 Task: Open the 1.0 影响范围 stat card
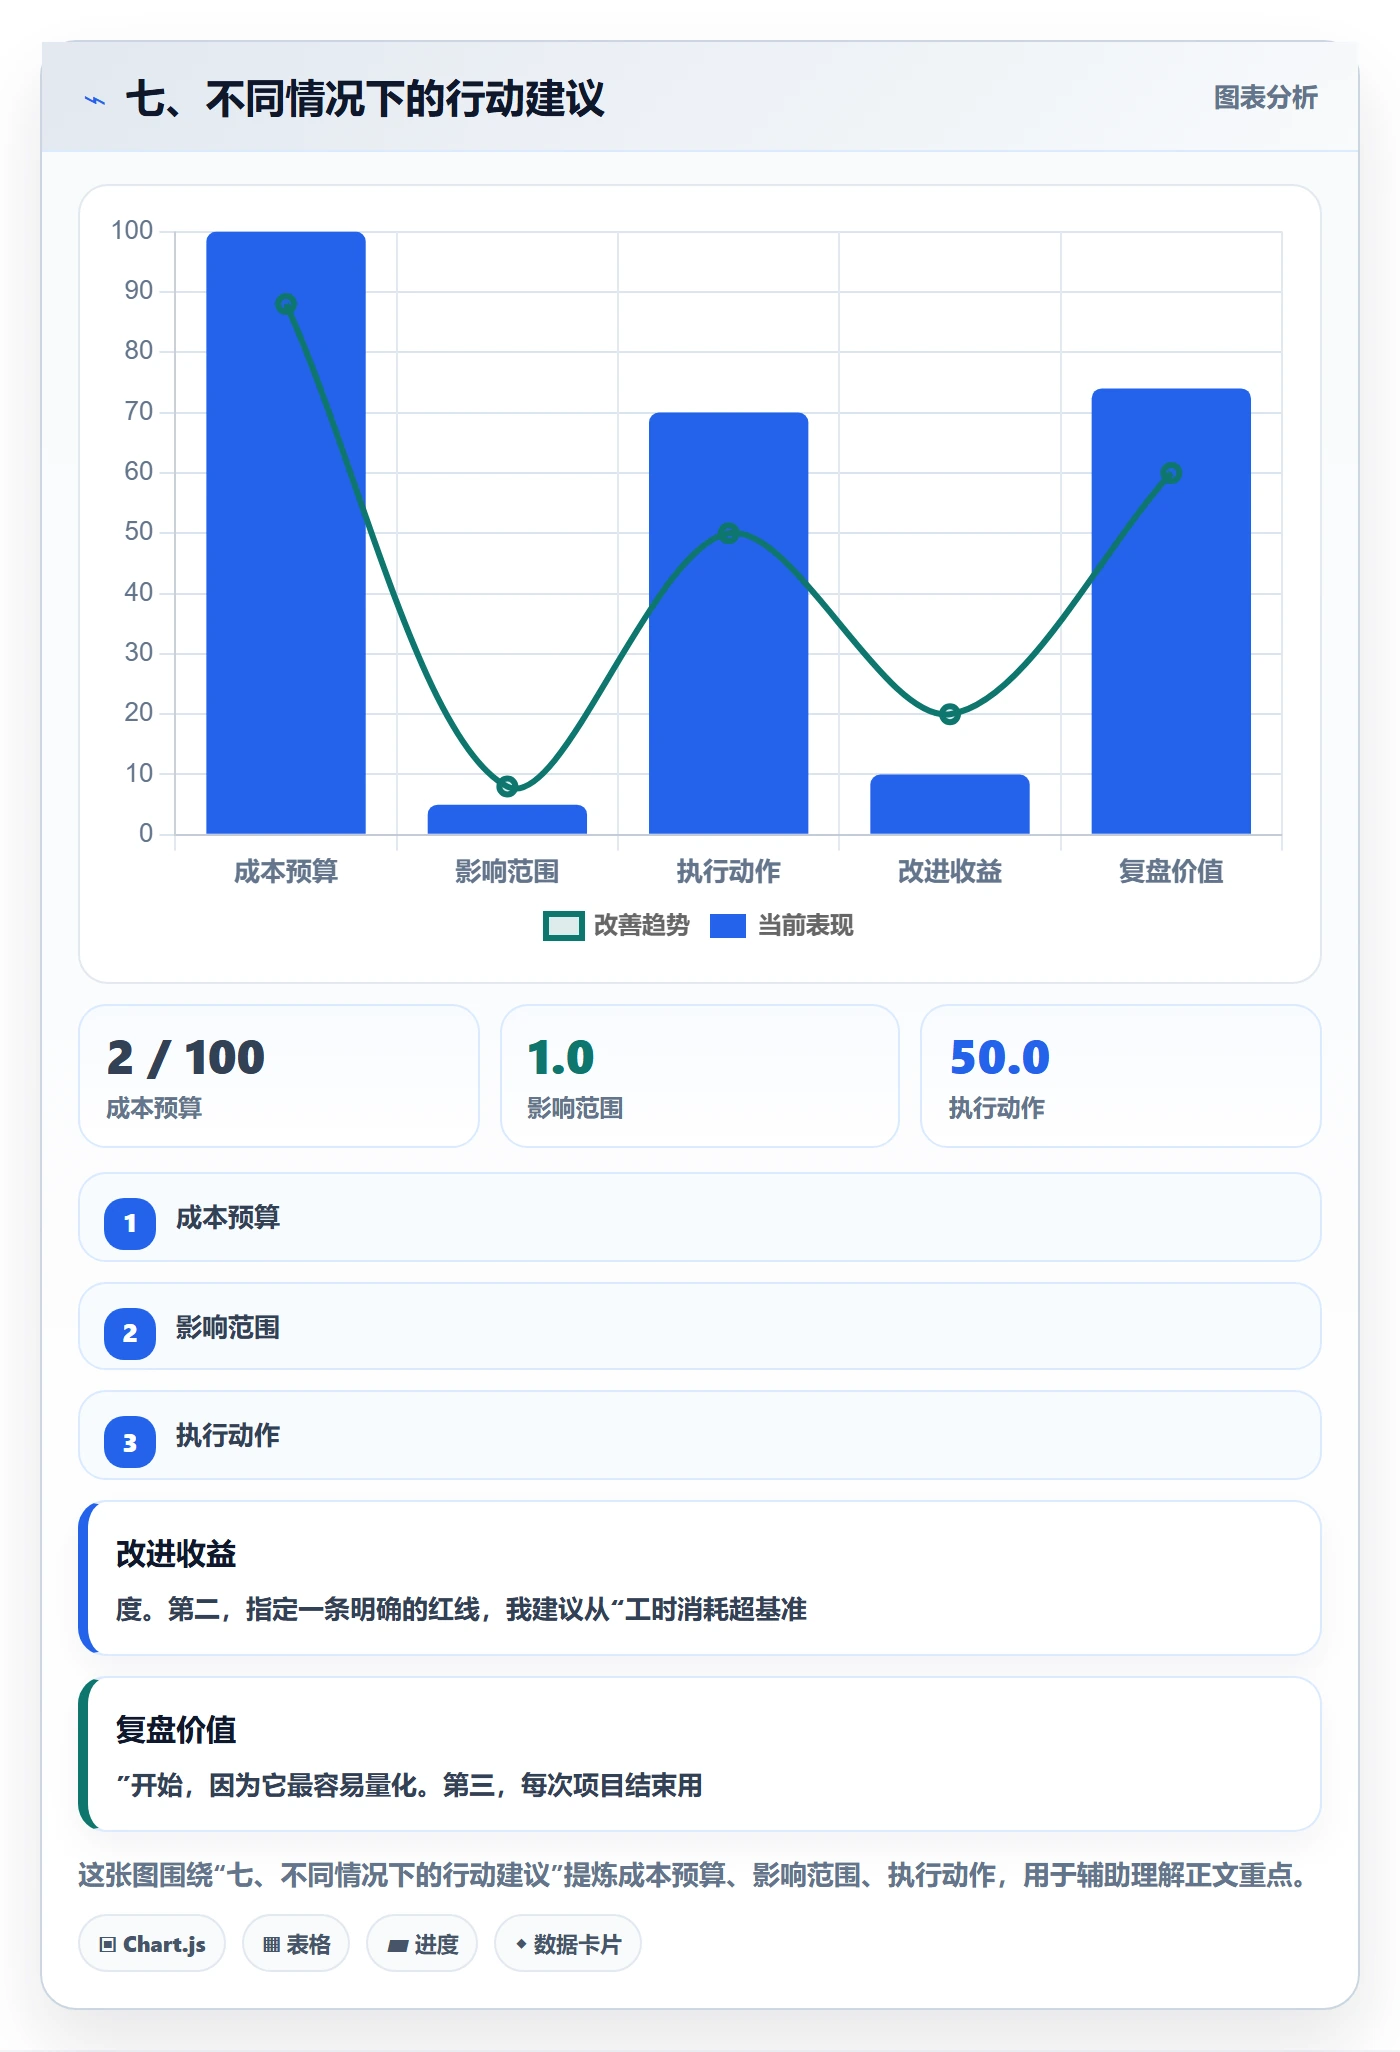(x=700, y=1076)
